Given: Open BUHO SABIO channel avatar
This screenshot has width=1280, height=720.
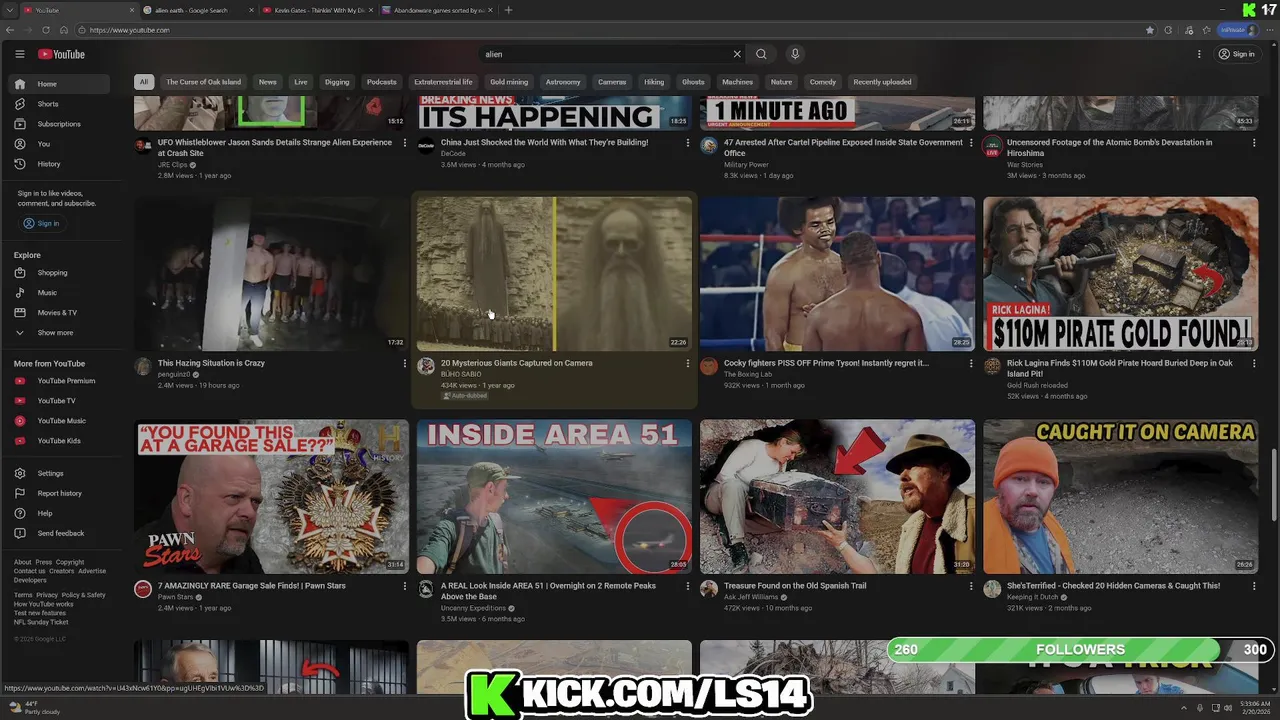Looking at the screenshot, I should click(425, 366).
